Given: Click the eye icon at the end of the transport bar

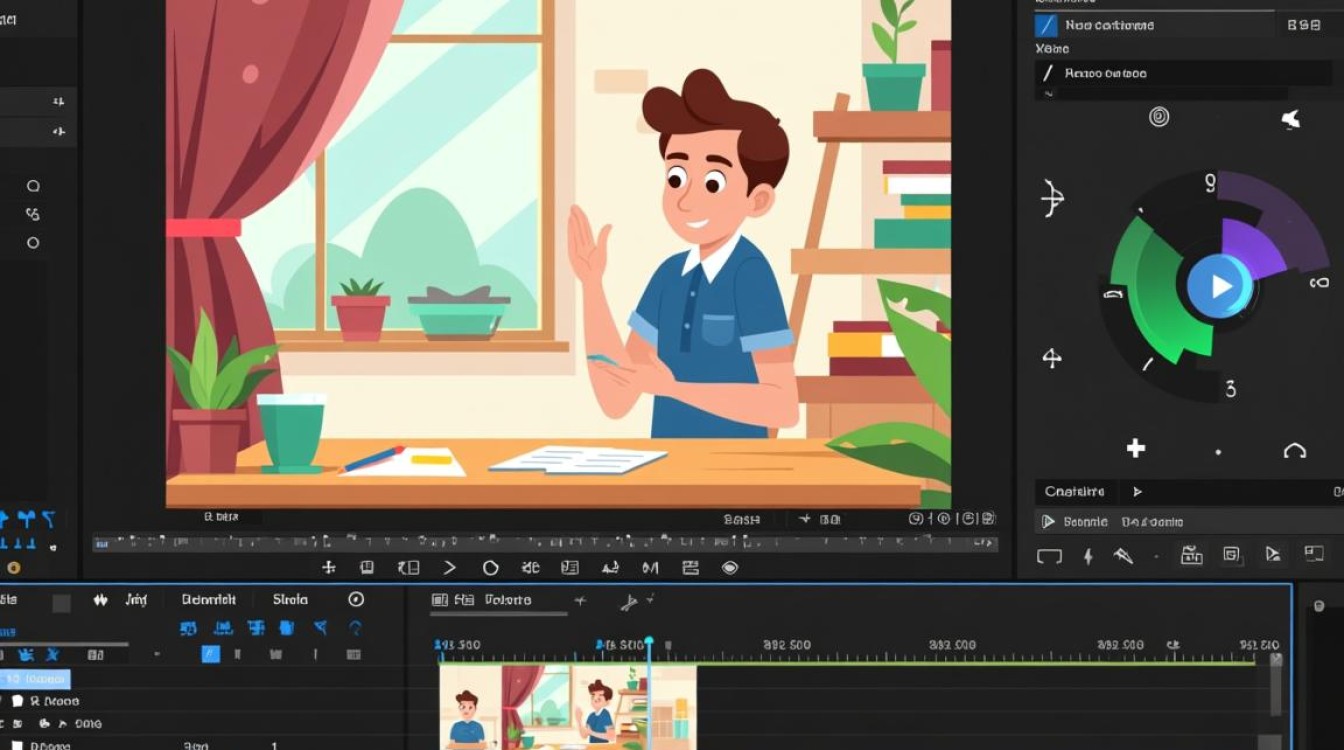Looking at the screenshot, I should [x=730, y=567].
